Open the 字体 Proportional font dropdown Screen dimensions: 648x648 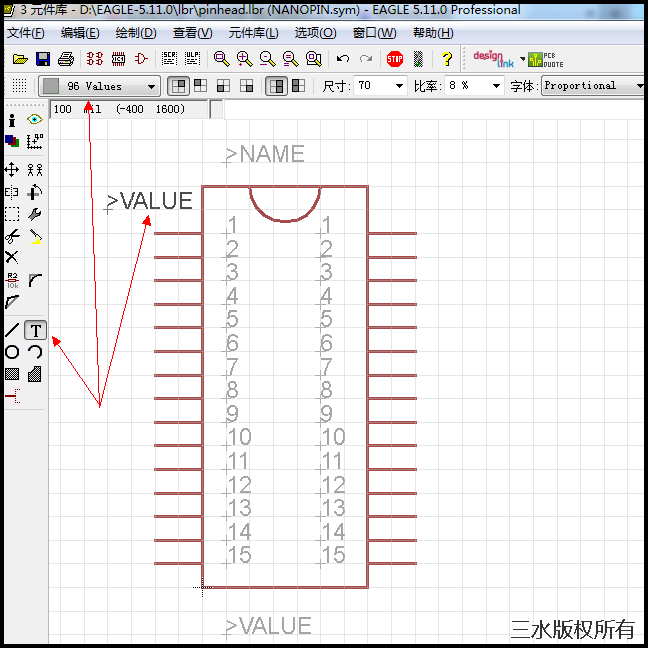pos(594,86)
